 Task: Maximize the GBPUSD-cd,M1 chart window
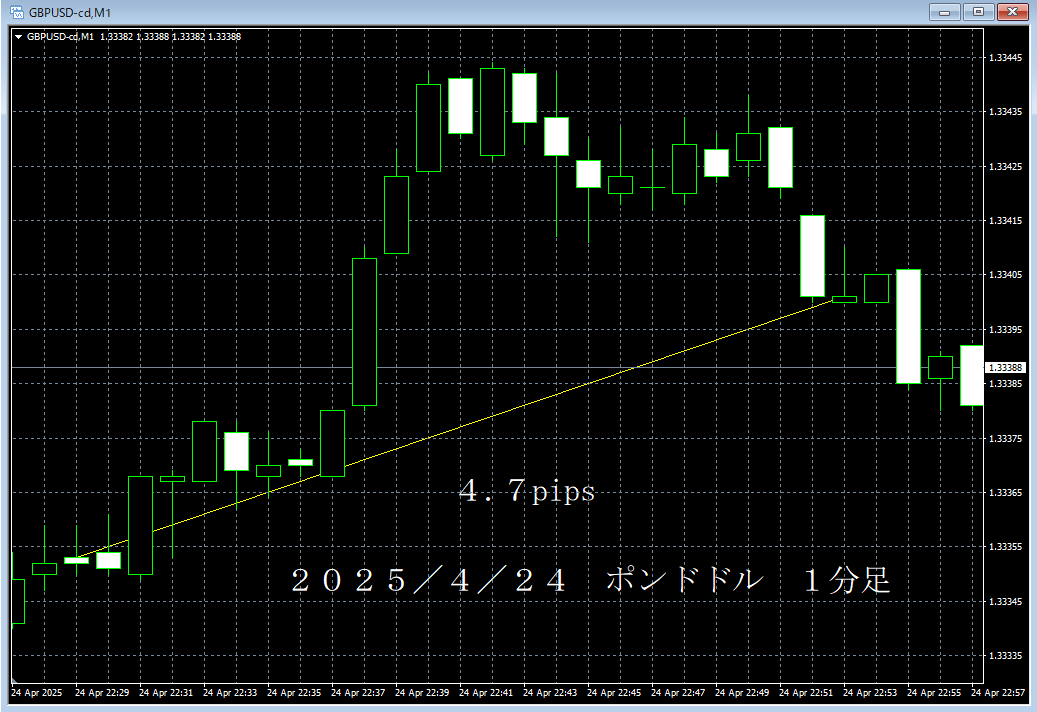[x=978, y=12]
